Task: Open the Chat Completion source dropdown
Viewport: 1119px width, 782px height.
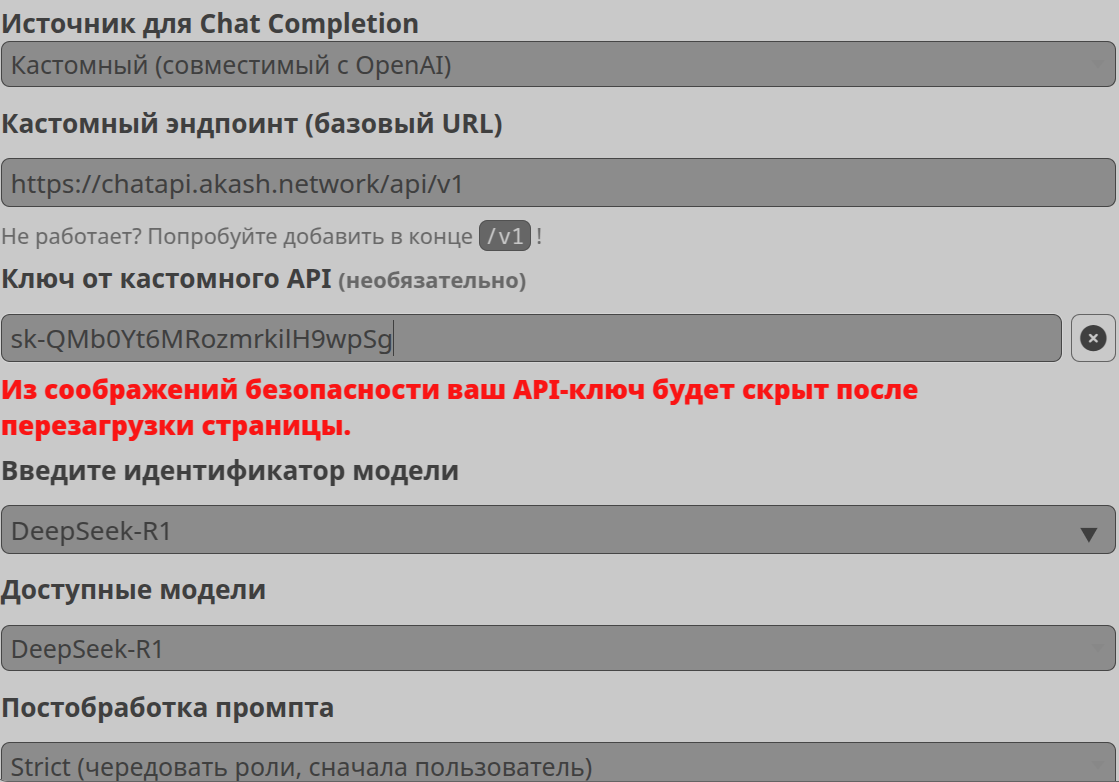Action: [558, 65]
